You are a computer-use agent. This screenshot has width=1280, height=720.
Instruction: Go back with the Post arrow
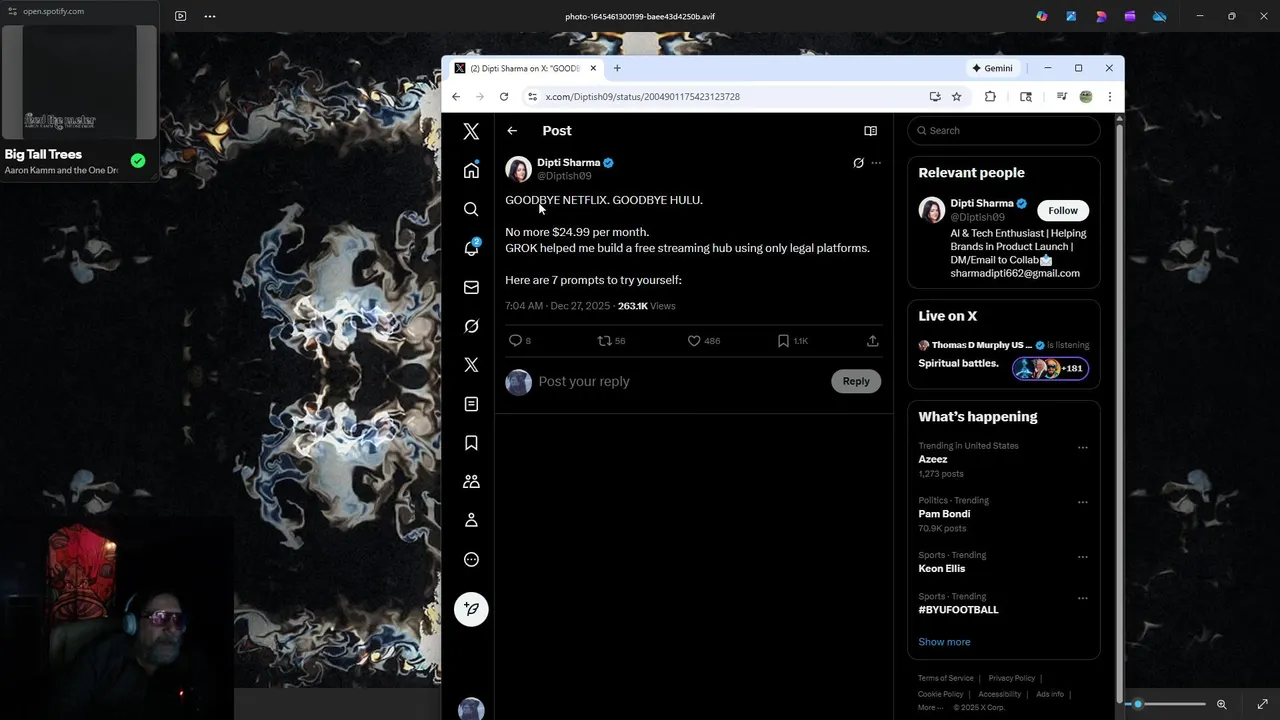(x=512, y=131)
